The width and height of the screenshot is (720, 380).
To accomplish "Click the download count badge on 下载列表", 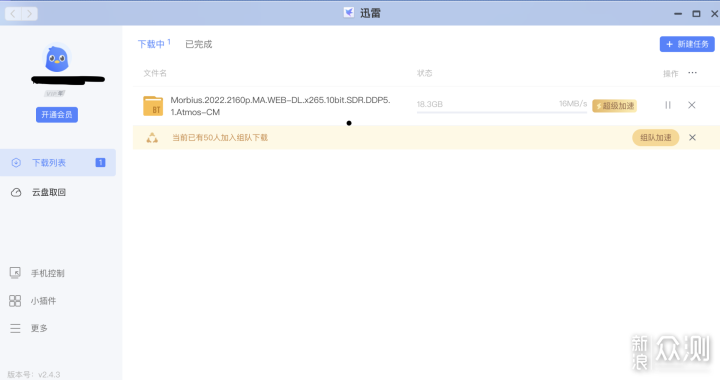I will point(100,162).
